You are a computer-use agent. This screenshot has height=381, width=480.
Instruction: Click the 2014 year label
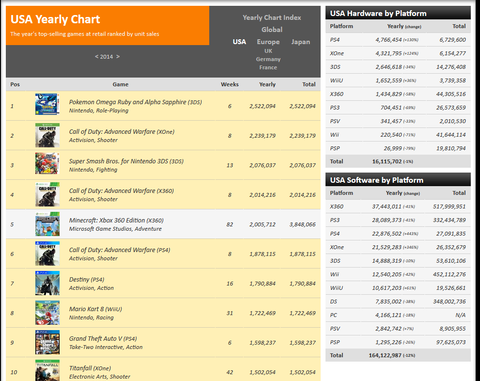click(x=107, y=57)
